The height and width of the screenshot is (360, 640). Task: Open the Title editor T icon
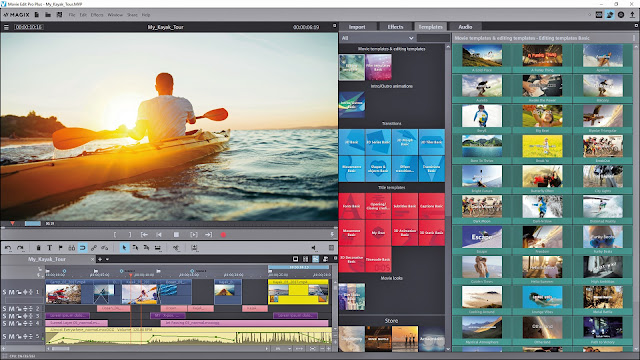[49, 248]
